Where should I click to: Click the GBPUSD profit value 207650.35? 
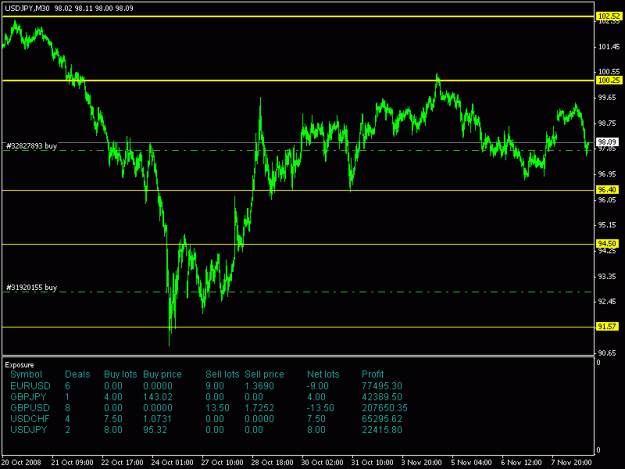tap(385, 408)
